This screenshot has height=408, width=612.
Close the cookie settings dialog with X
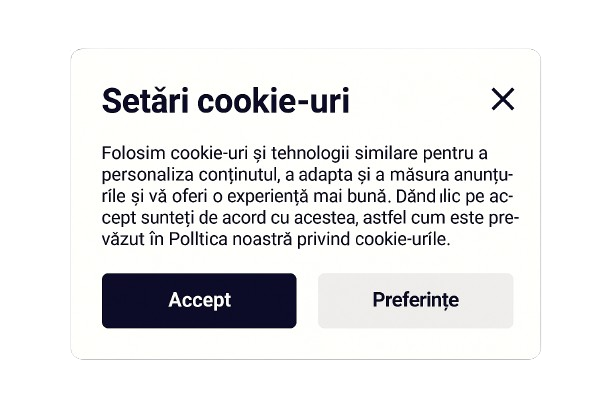[x=503, y=99]
